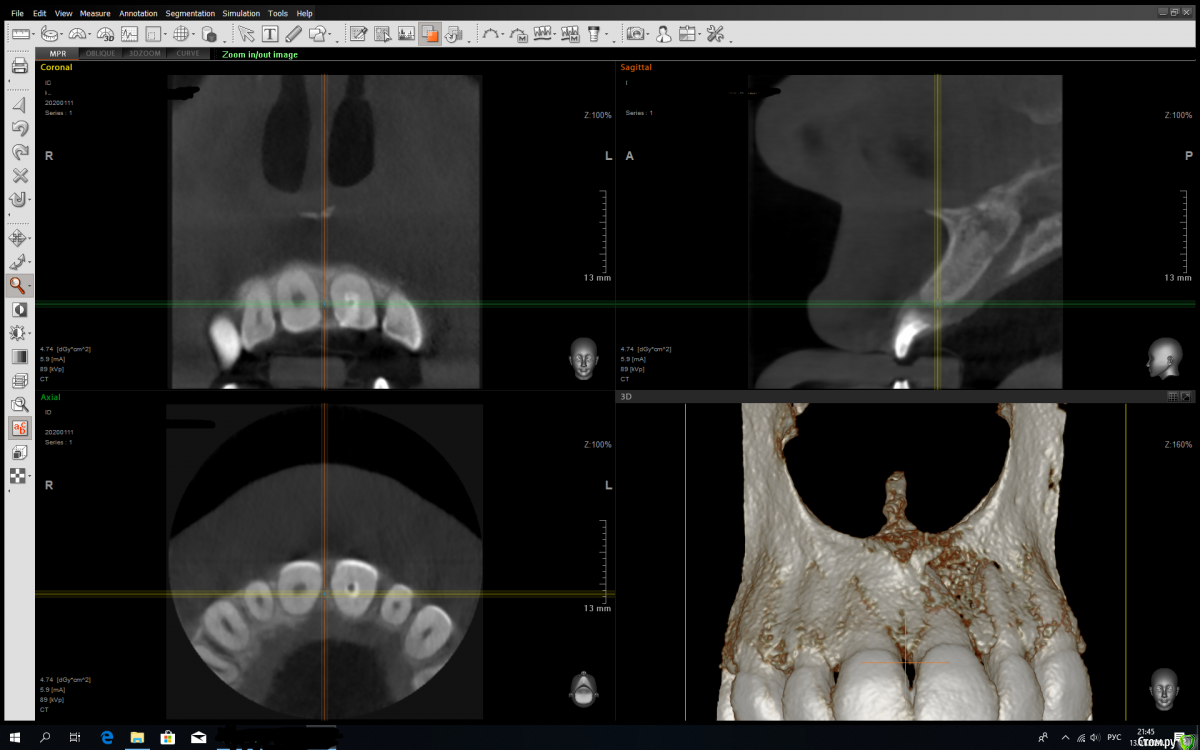The width and height of the screenshot is (1200, 750).
Task: Toggle the highlighted overlay text button in sidebar
Action: pyautogui.click(x=19, y=428)
